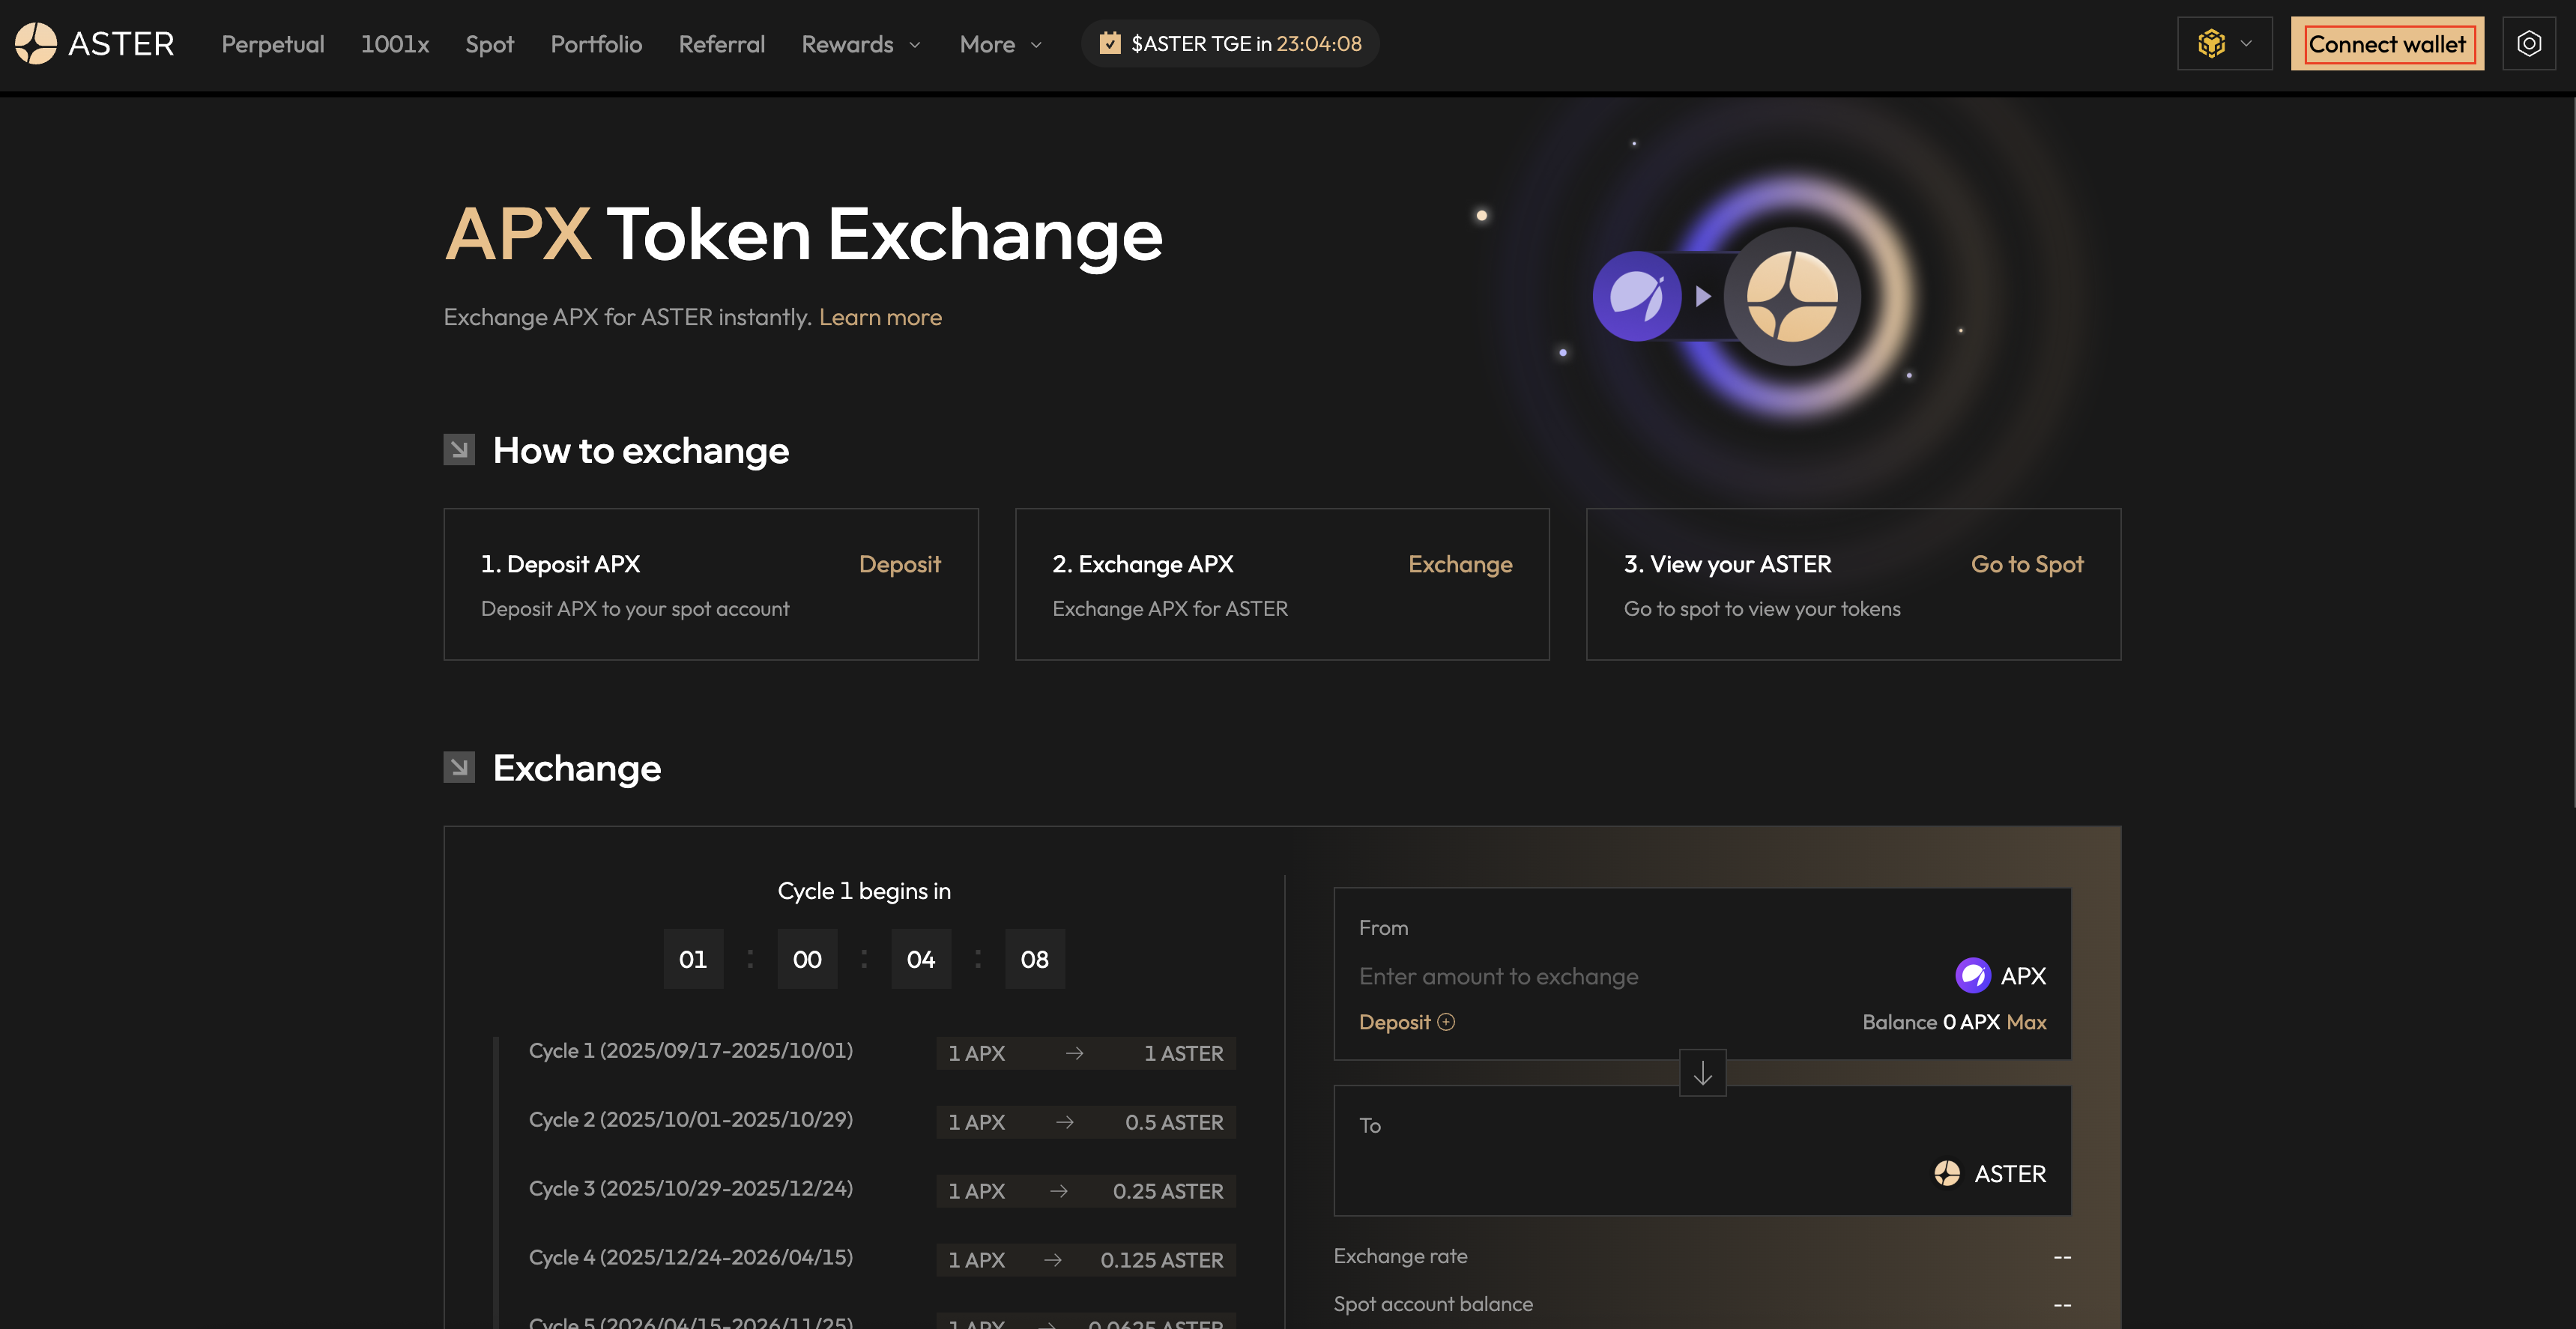Viewport: 2576px width, 1329px height.
Task: Open the Perpetual nav tab
Action: point(273,44)
